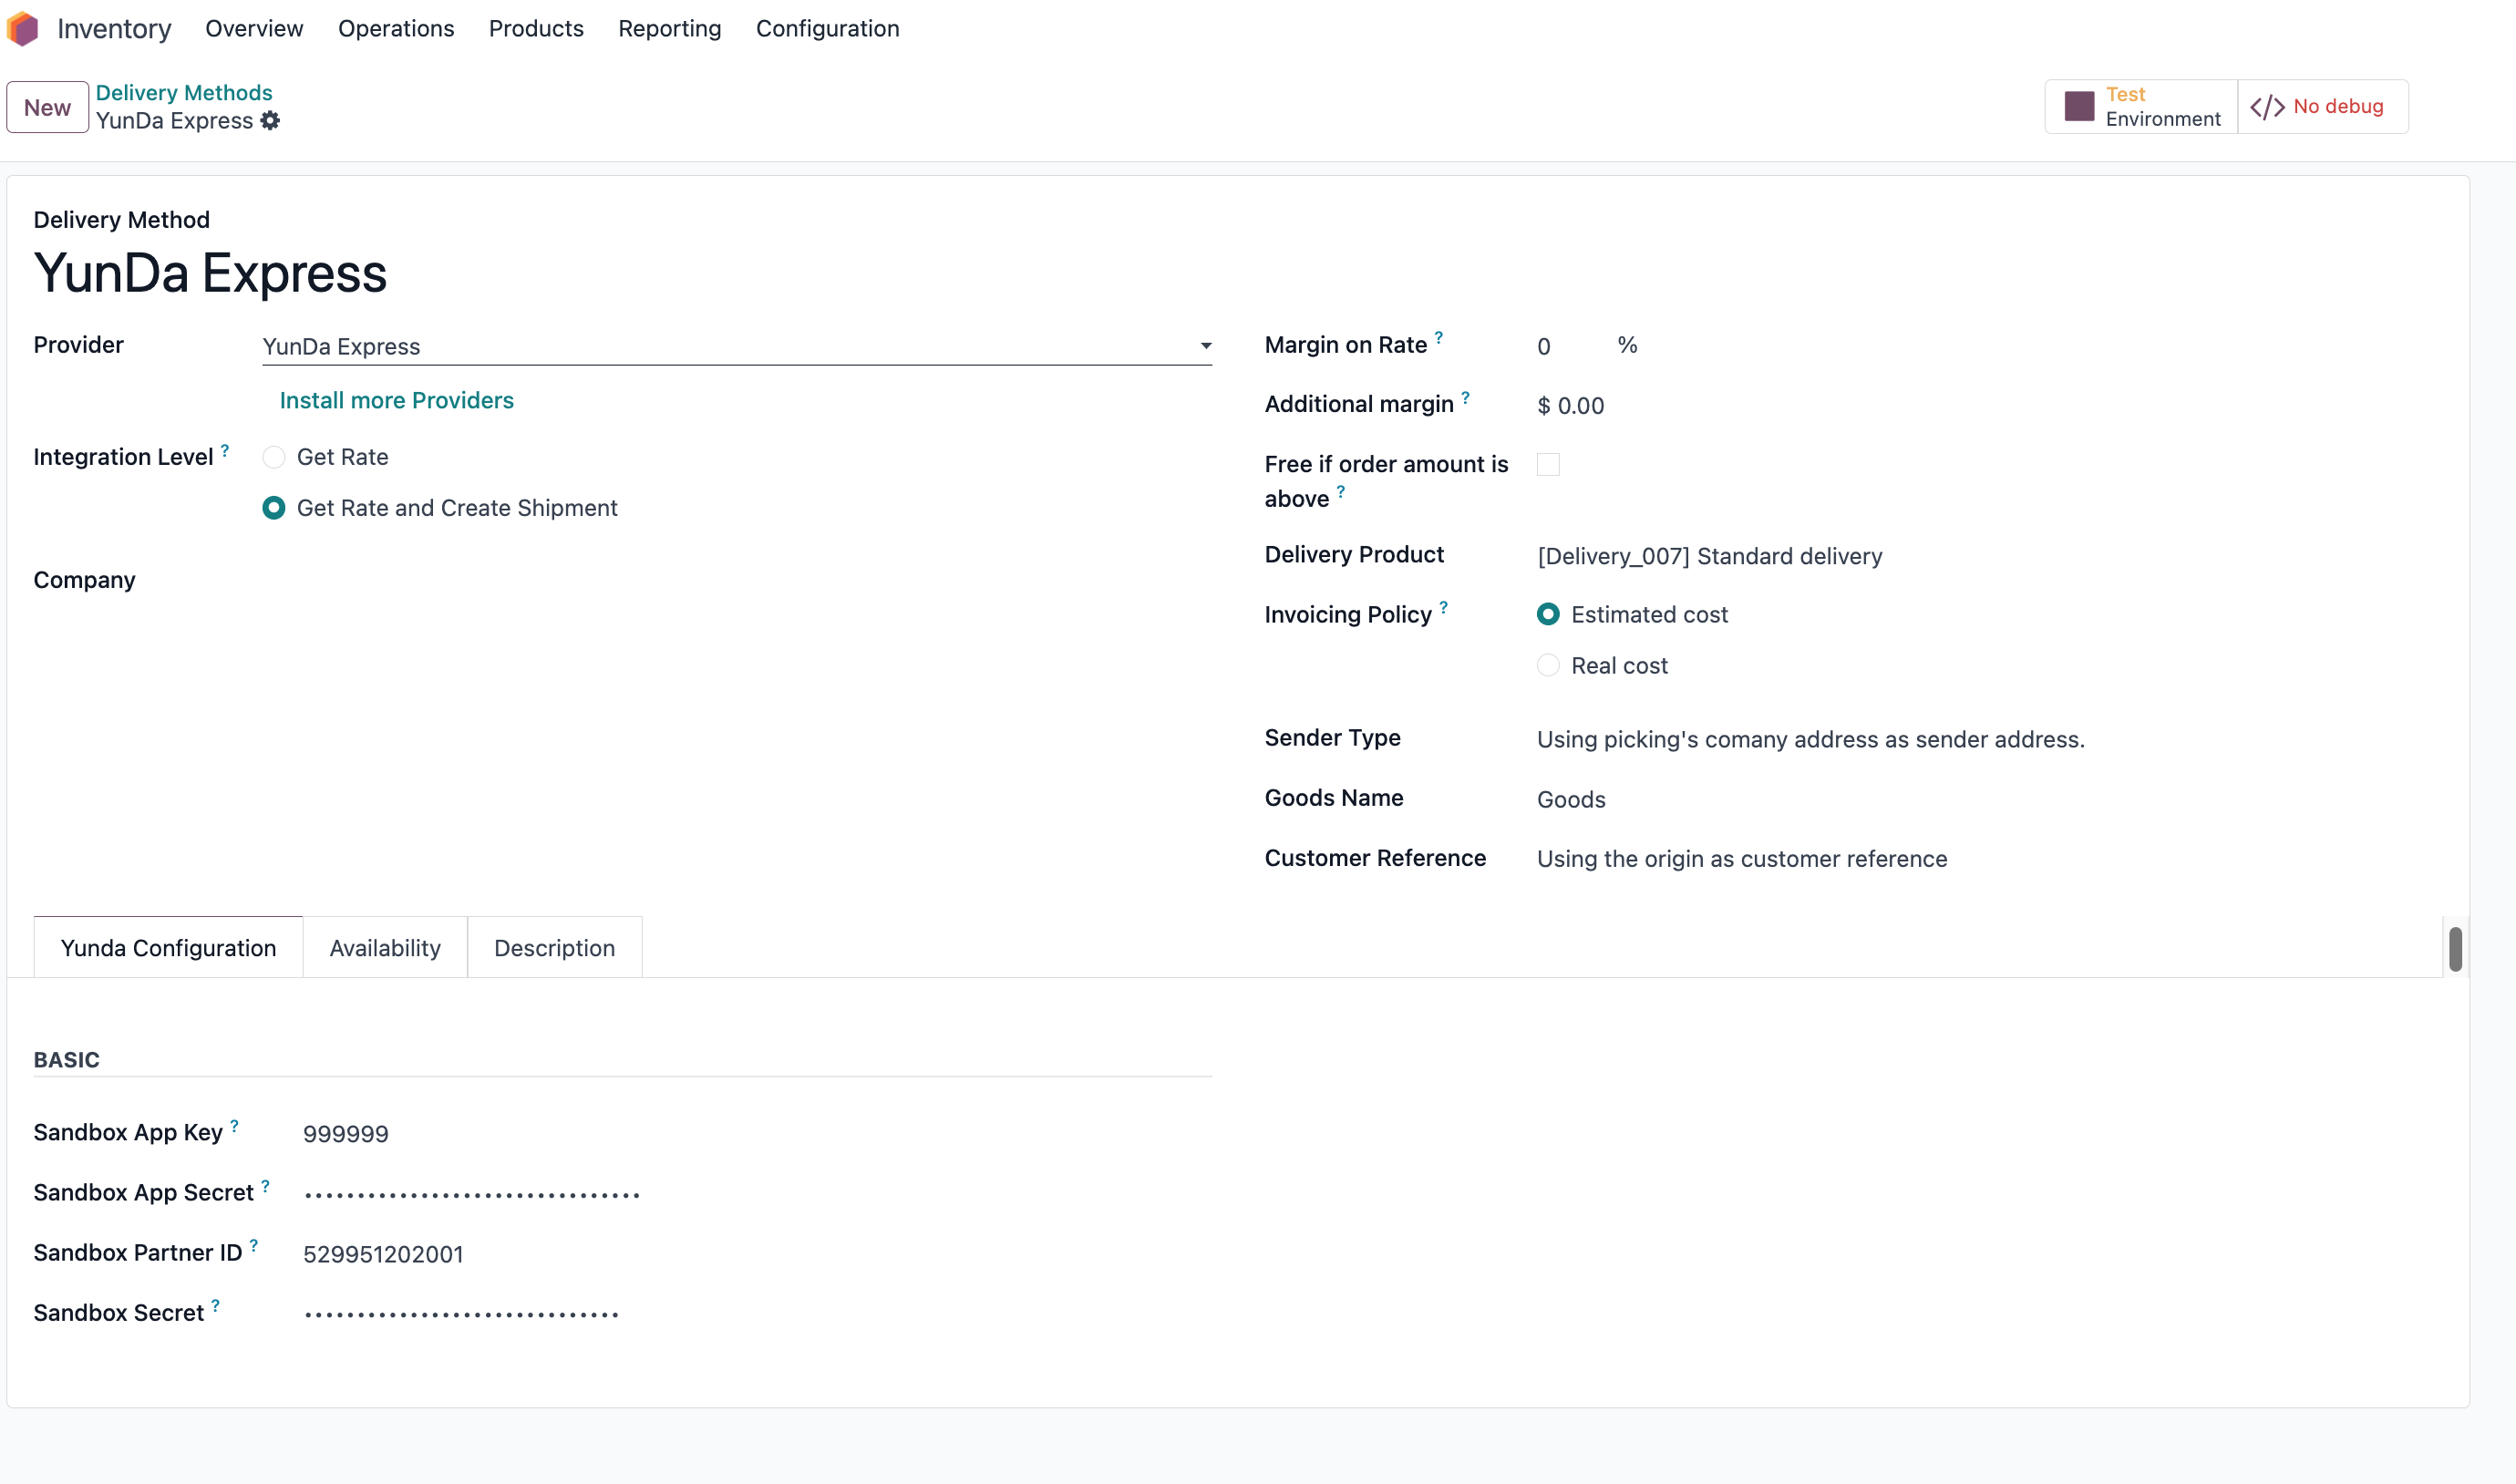Click the Test Environment square icon
2516x1484 pixels.
tap(2079, 106)
